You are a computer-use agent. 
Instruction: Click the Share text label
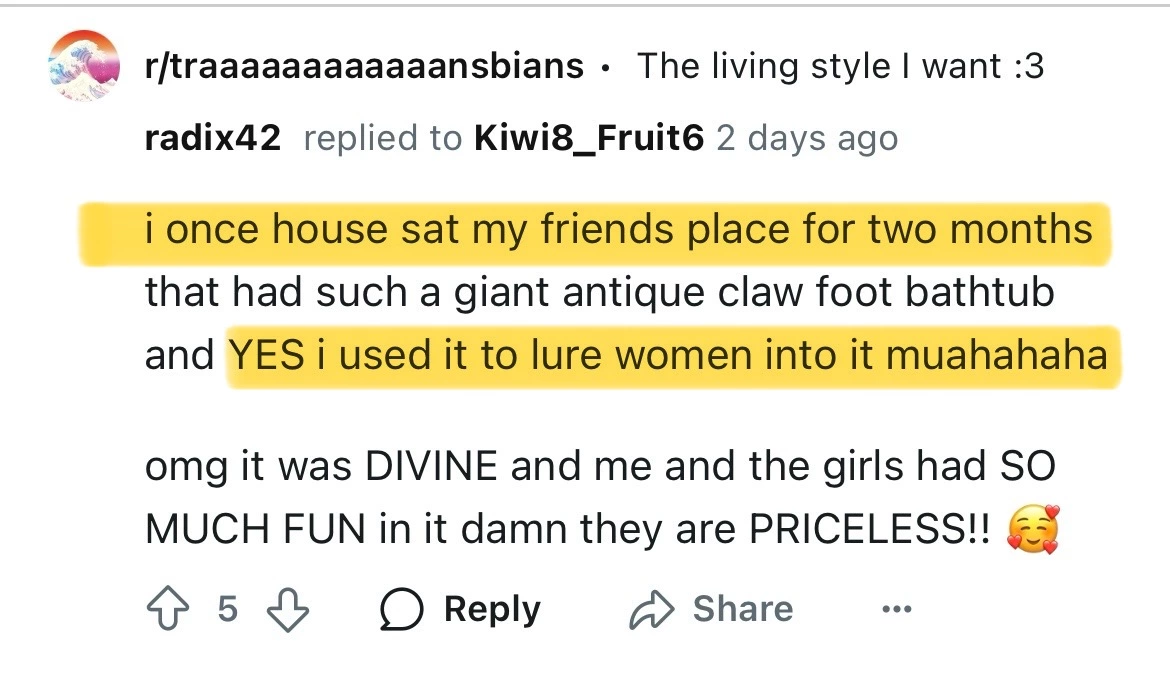pos(742,609)
